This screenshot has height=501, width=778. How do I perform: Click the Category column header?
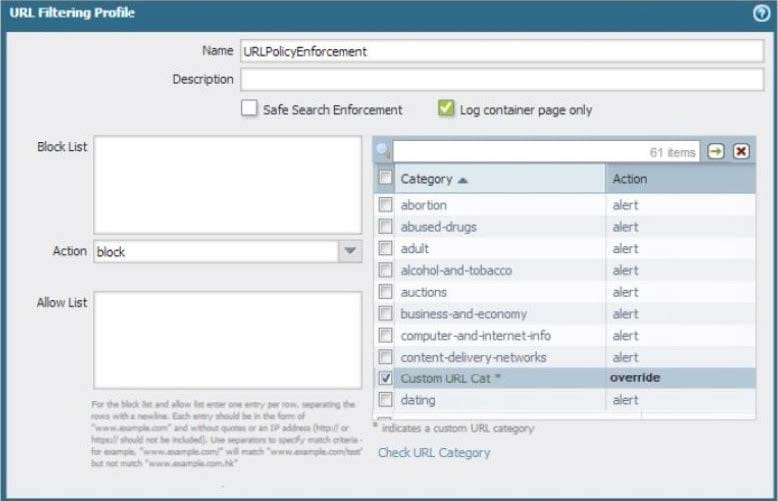coord(499,179)
